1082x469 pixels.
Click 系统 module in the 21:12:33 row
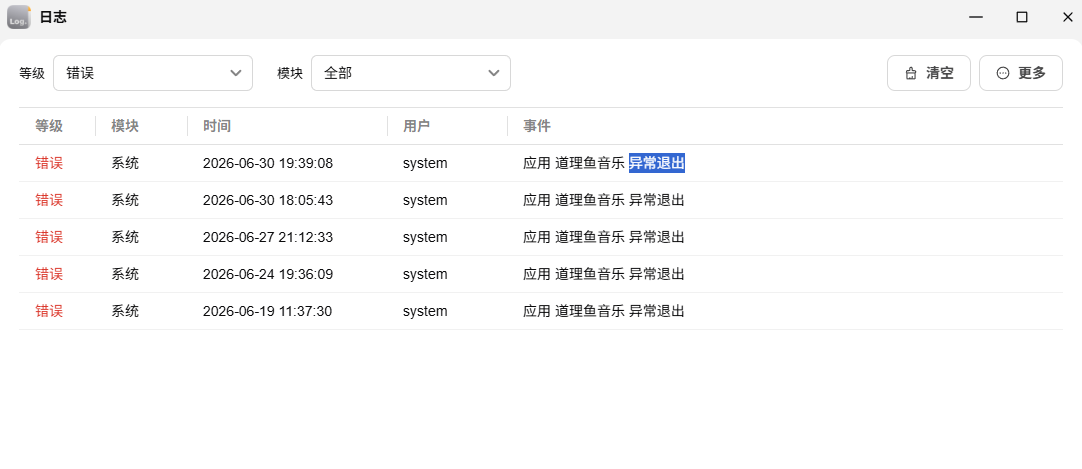[x=125, y=237]
